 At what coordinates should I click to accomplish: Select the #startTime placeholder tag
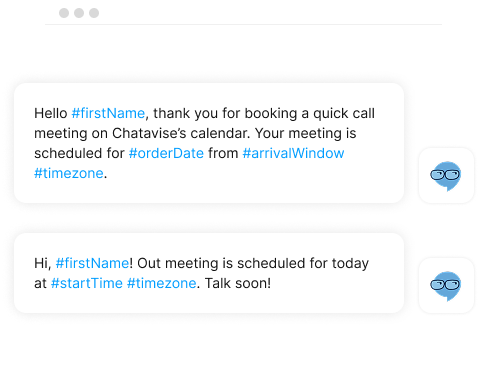click(x=87, y=283)
